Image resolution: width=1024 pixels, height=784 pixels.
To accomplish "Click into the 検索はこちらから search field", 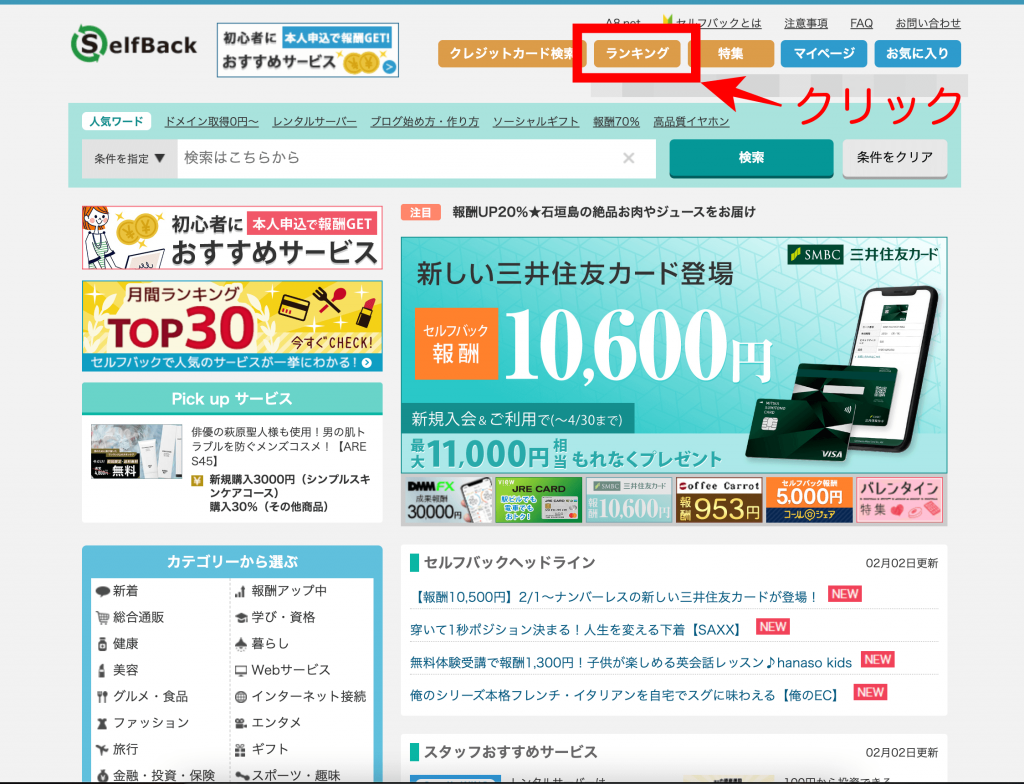I will [400, 158].
